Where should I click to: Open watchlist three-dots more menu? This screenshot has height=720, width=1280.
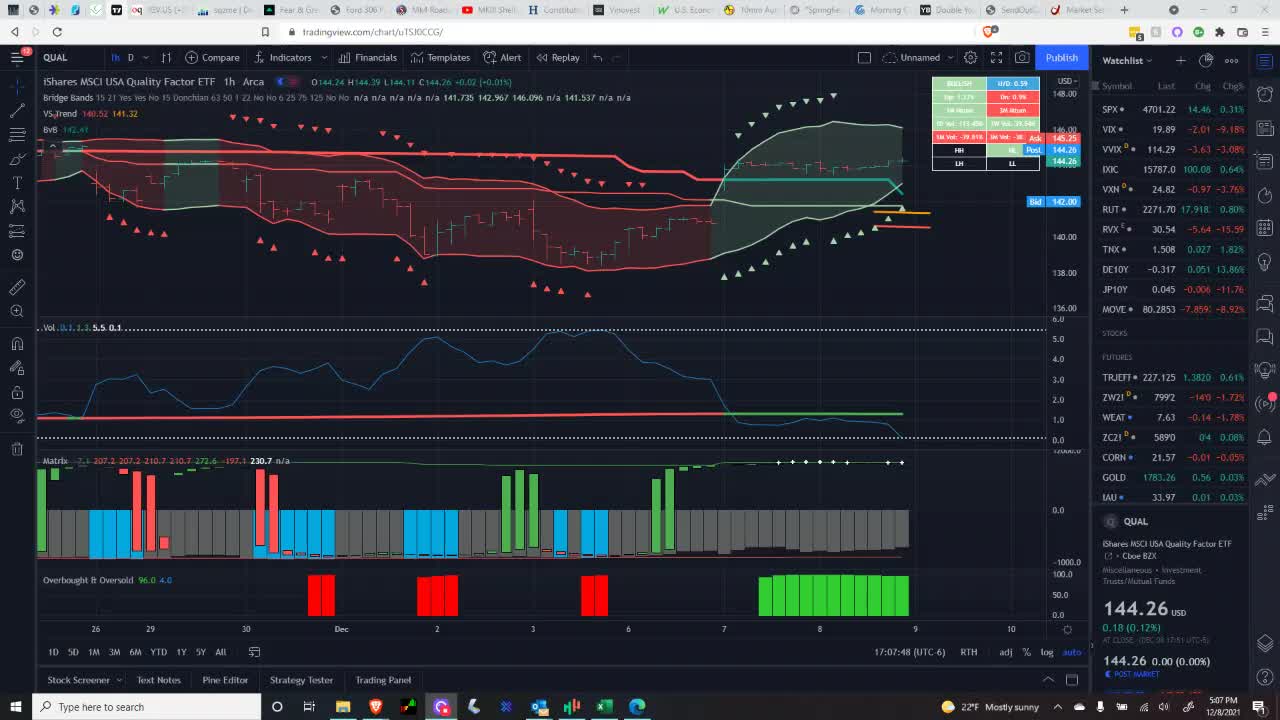click(x=1232, y=60)
